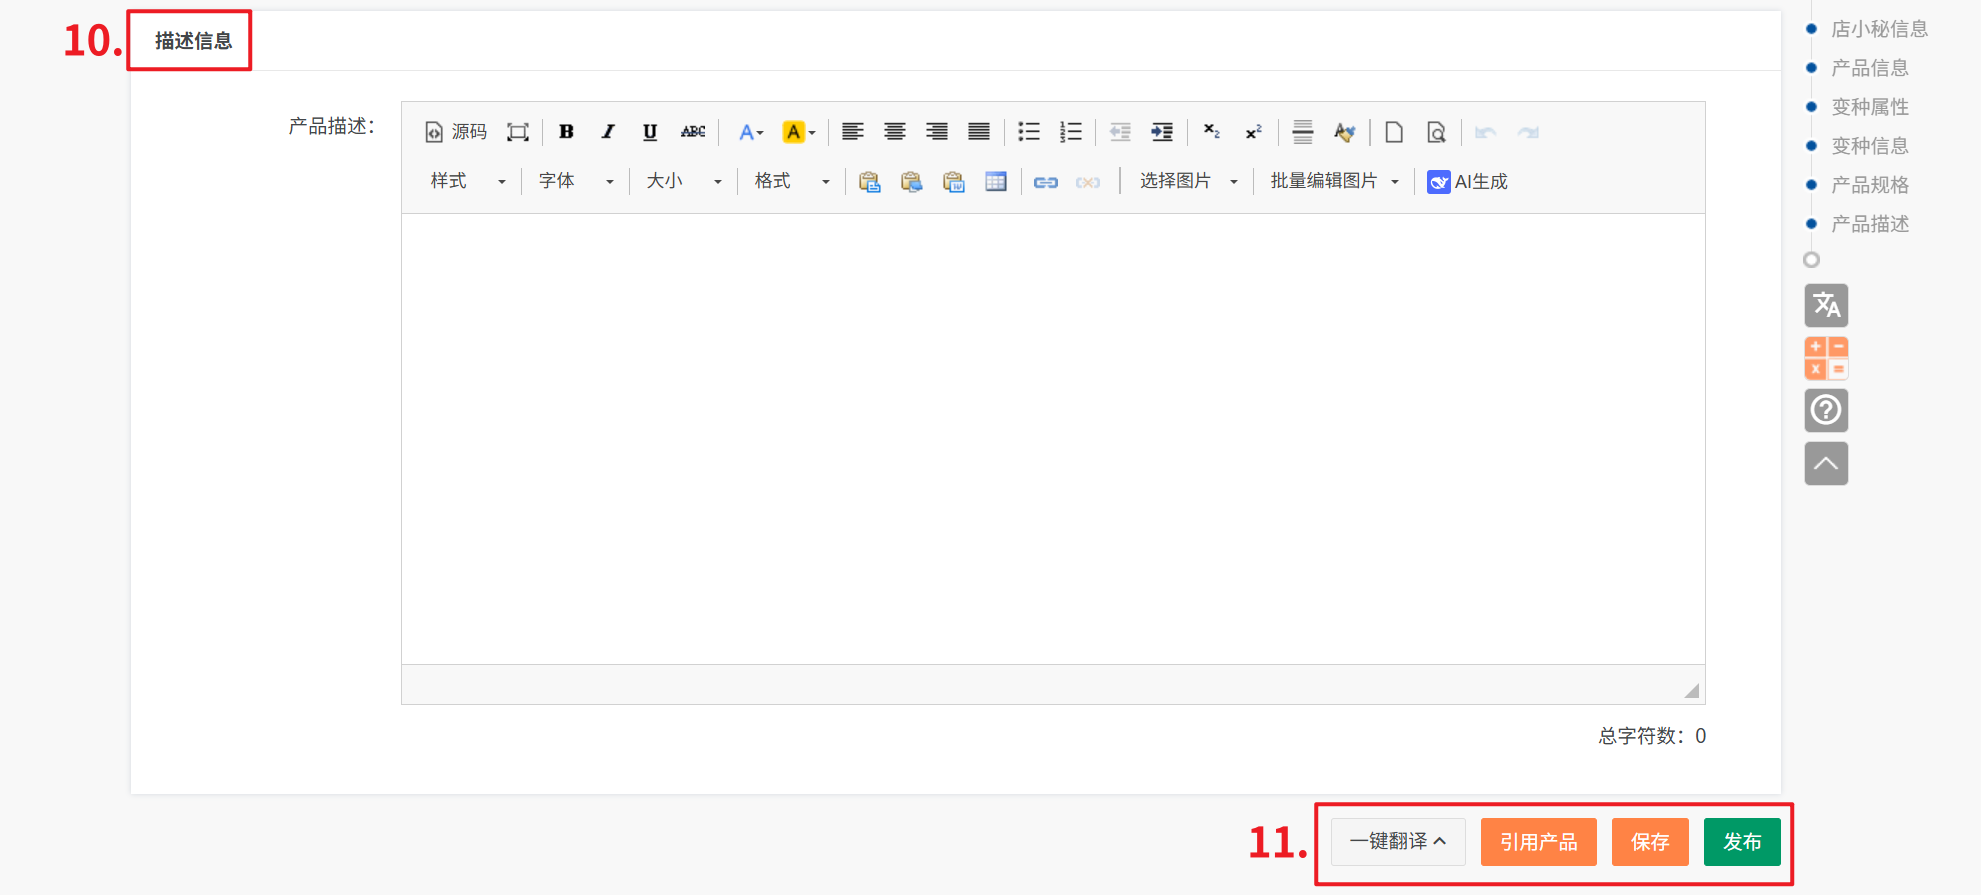Screen dimensions: 1981x895
Task: Toggle bold formatting in the editor
Action: click(566, 132)
